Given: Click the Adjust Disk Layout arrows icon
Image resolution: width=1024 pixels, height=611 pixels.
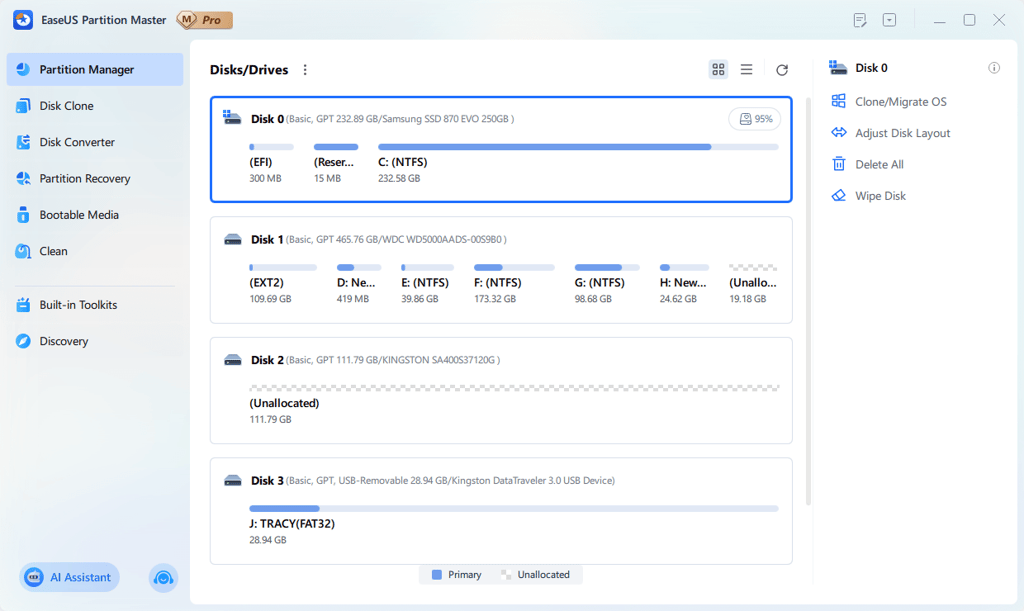Looking at the screenshot, I should click(x=839, y=133).
